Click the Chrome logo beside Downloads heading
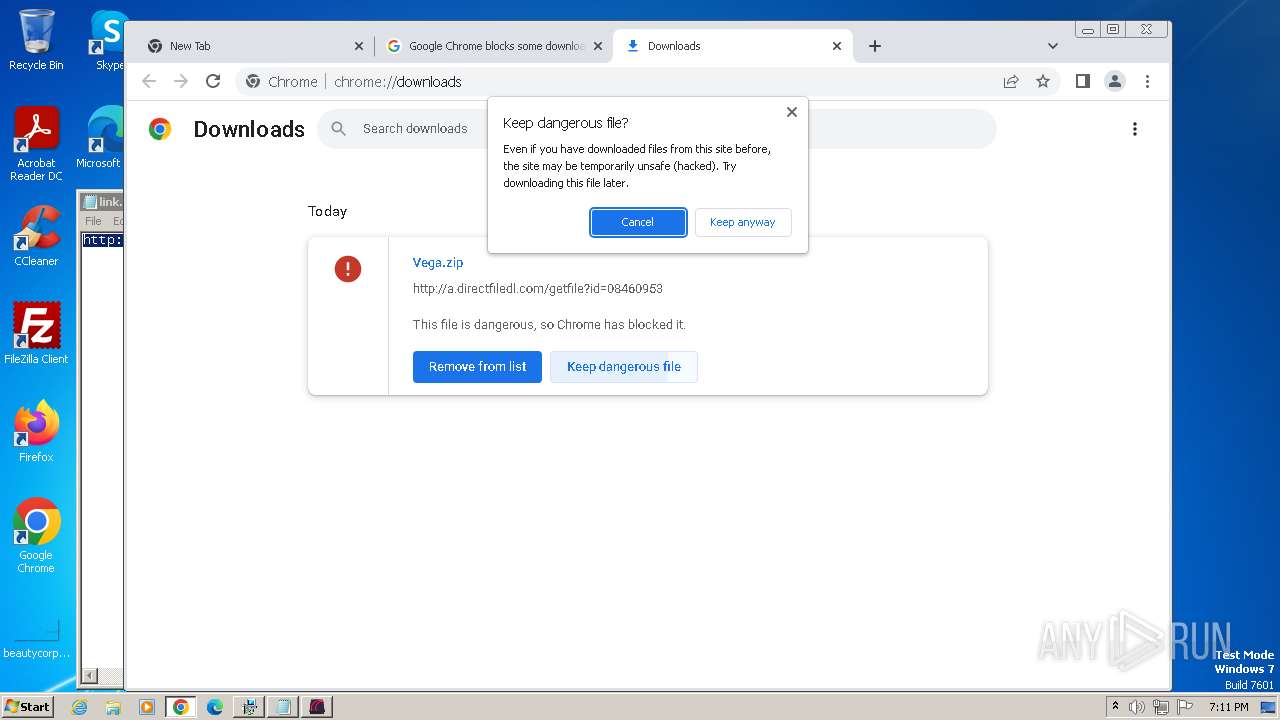Viewport: 1280px width, 720px height. coord(160,129)
